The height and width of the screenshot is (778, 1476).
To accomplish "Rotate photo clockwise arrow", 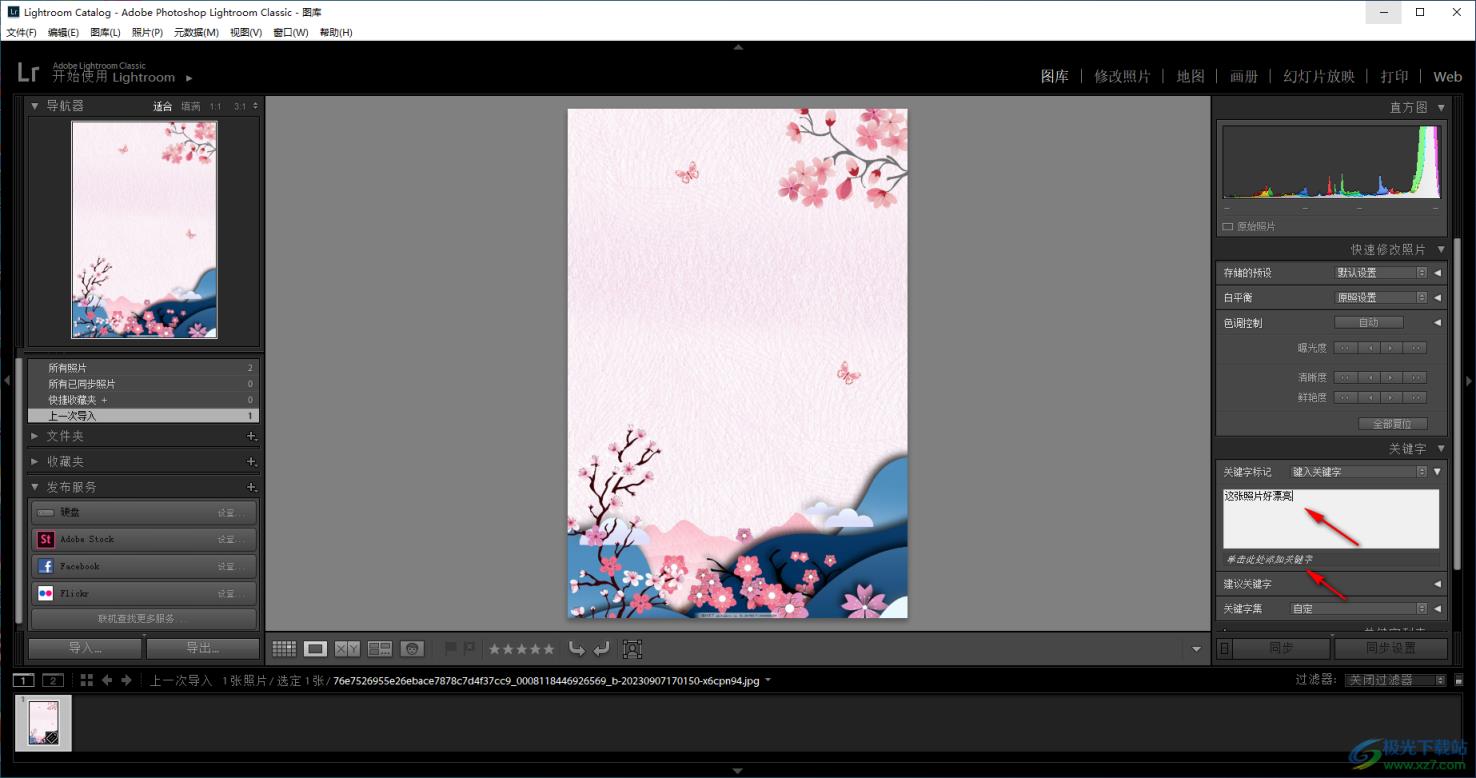I will tap(601, 649).
